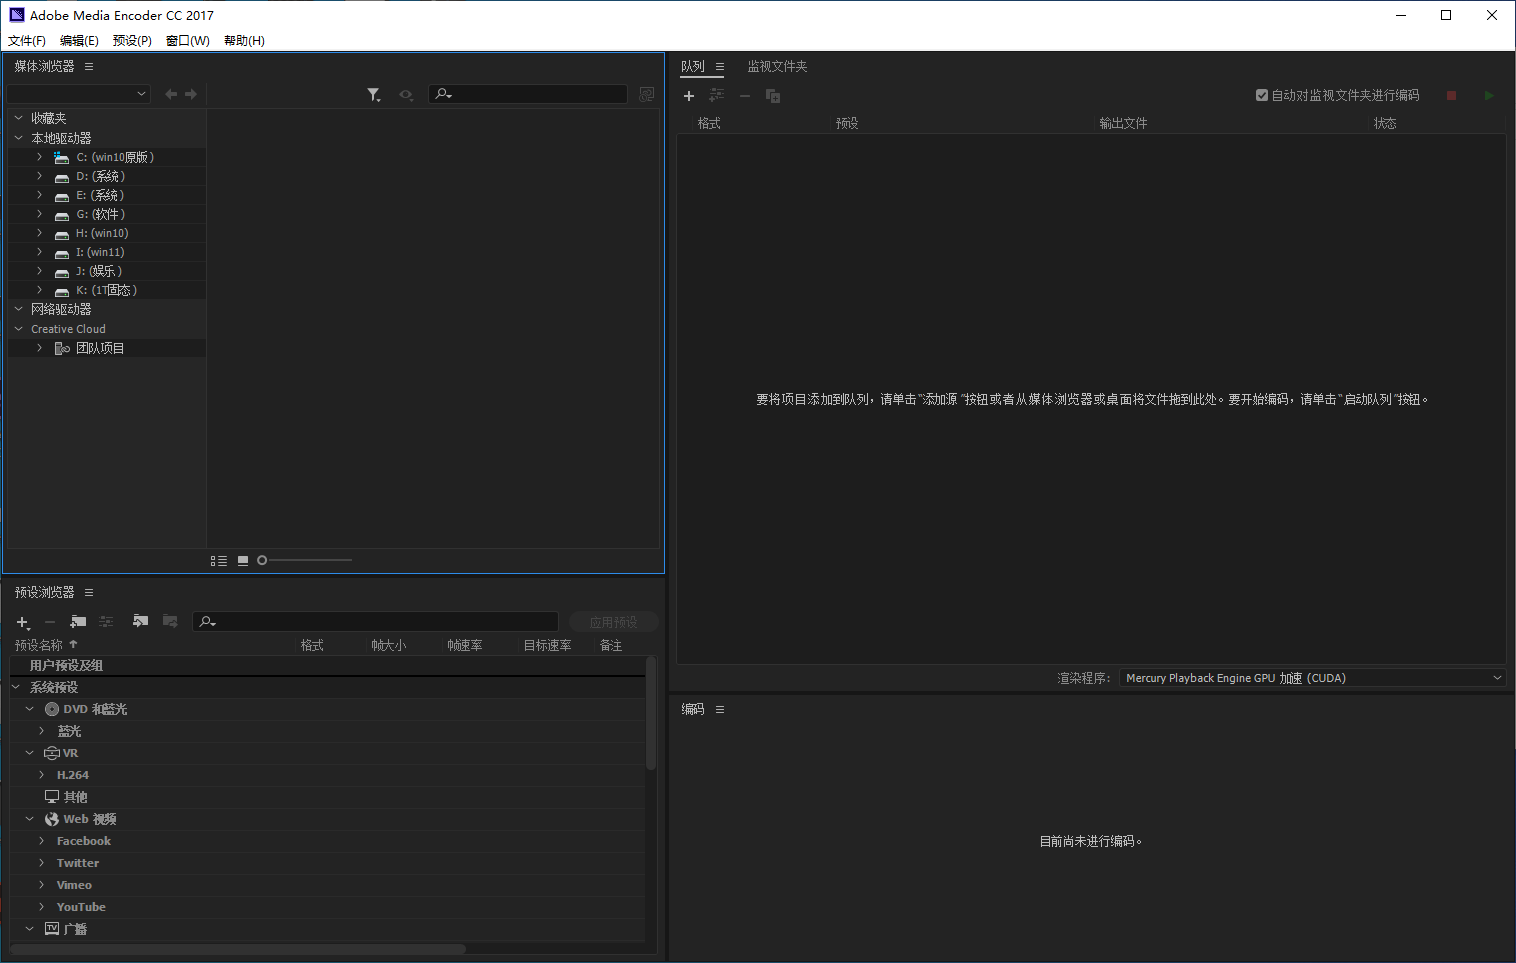This screenshot has height=963, width=1516.
Task: Create a new preset group folder
Action: point(78,622)
